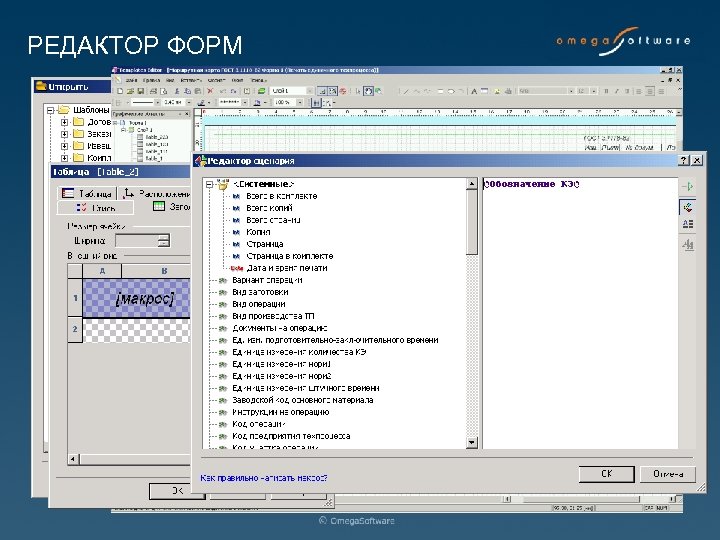Open zoom 100% dropdown
This screenshot has width=720, height=540.
point(300,102)
